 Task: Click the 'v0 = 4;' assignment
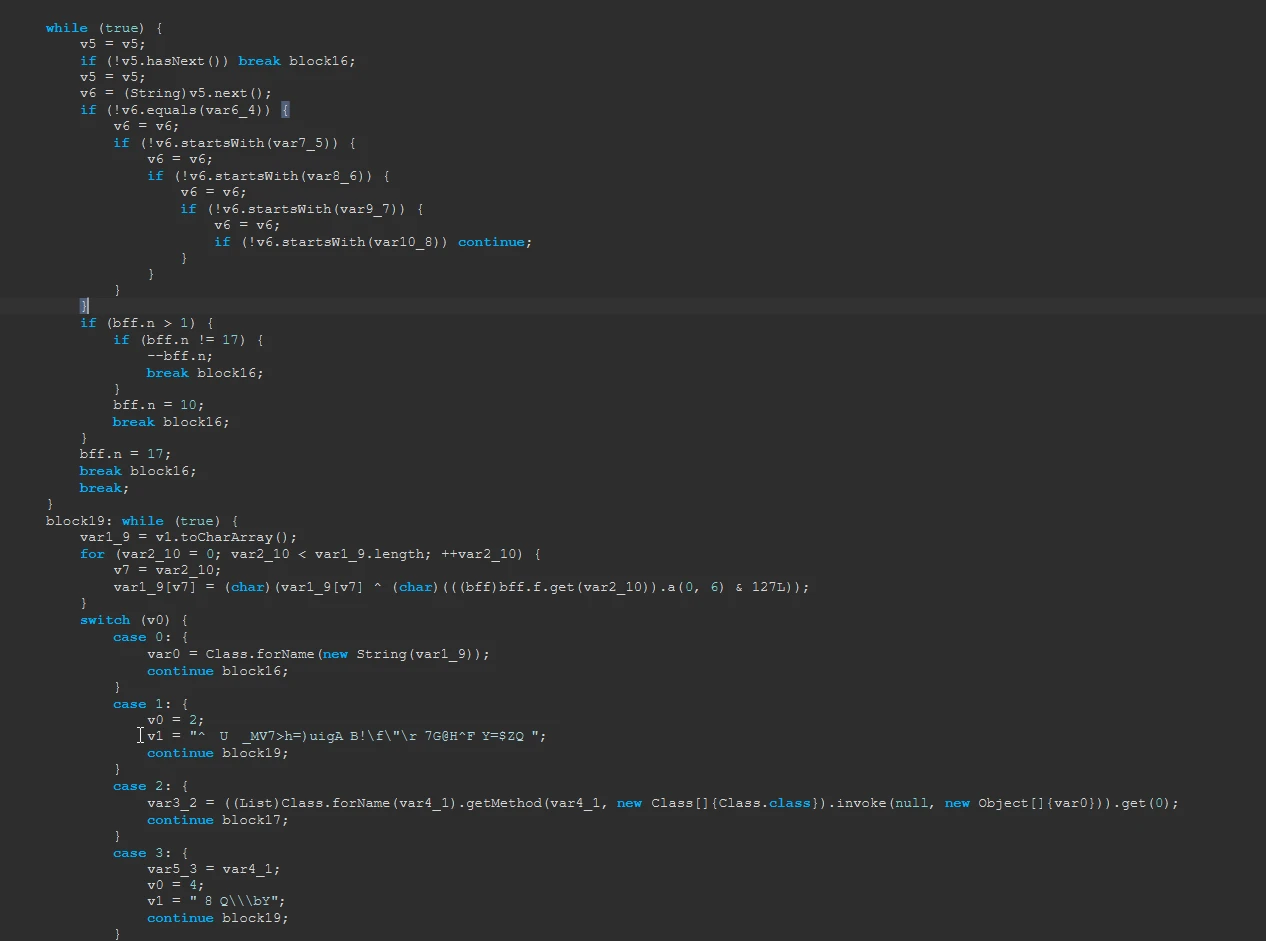tap(176, 885)
